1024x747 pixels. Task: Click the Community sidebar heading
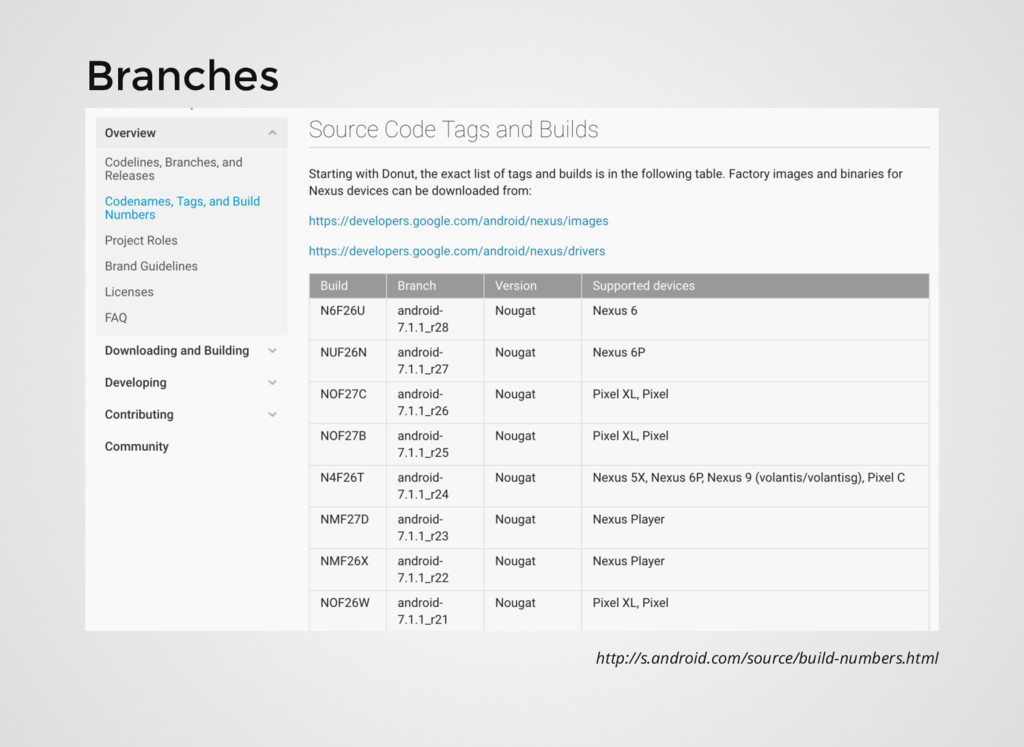[x=137, y=447]
